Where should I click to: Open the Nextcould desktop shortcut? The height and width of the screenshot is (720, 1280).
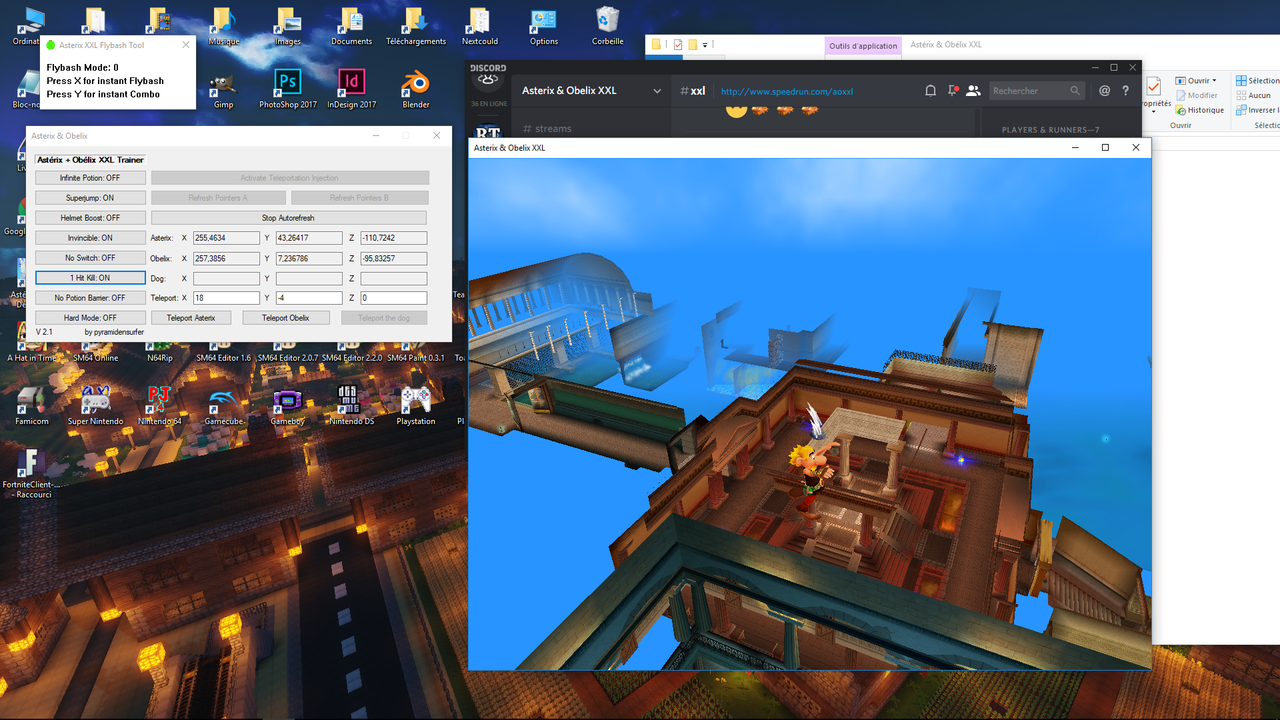[x=479, y=26]
